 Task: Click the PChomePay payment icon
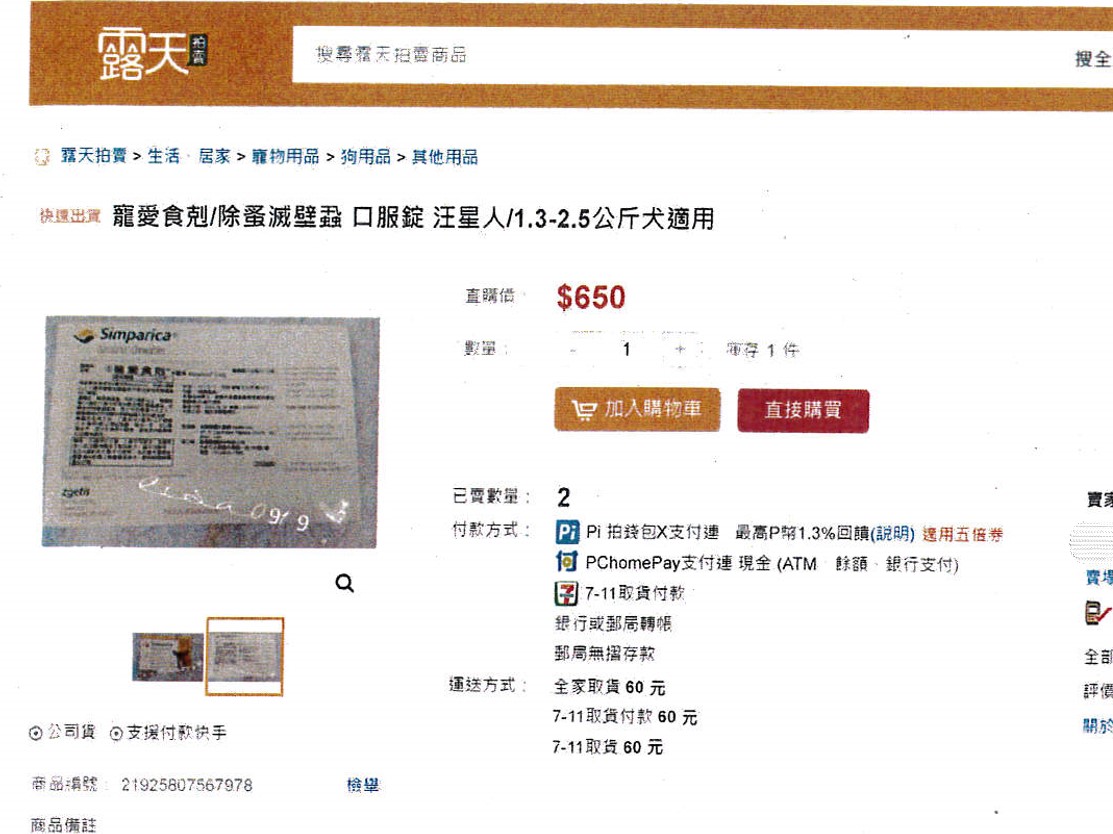click(566, 561)
